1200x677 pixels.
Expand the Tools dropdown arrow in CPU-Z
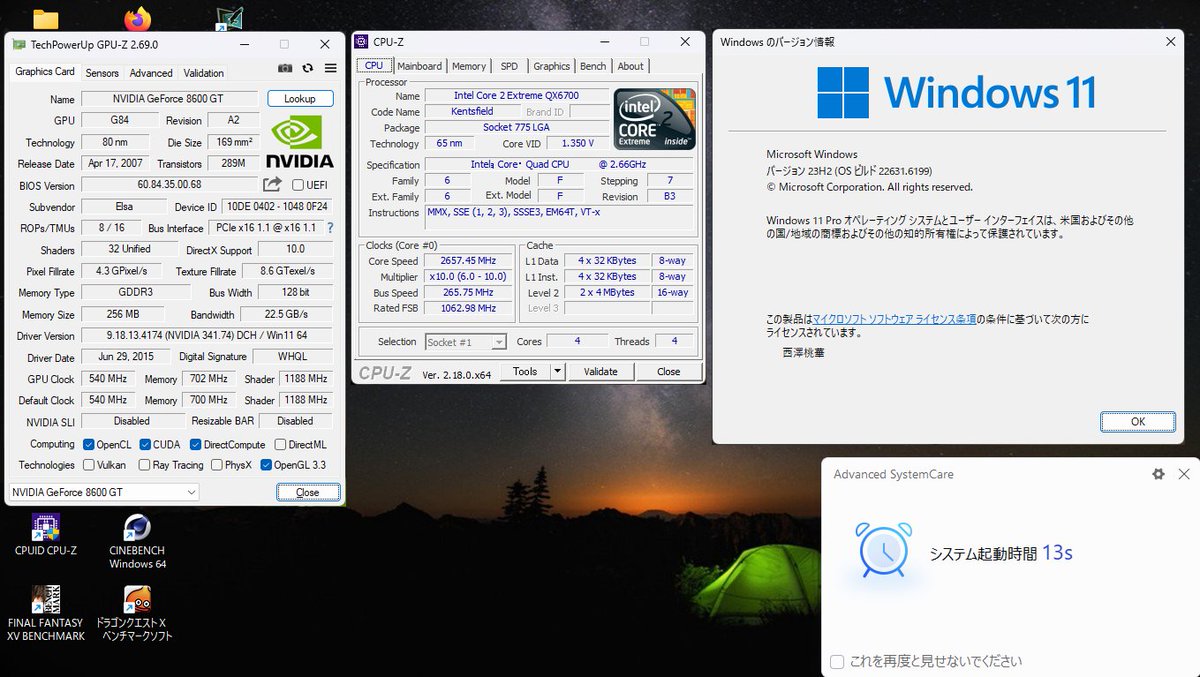tap(557, 371)
